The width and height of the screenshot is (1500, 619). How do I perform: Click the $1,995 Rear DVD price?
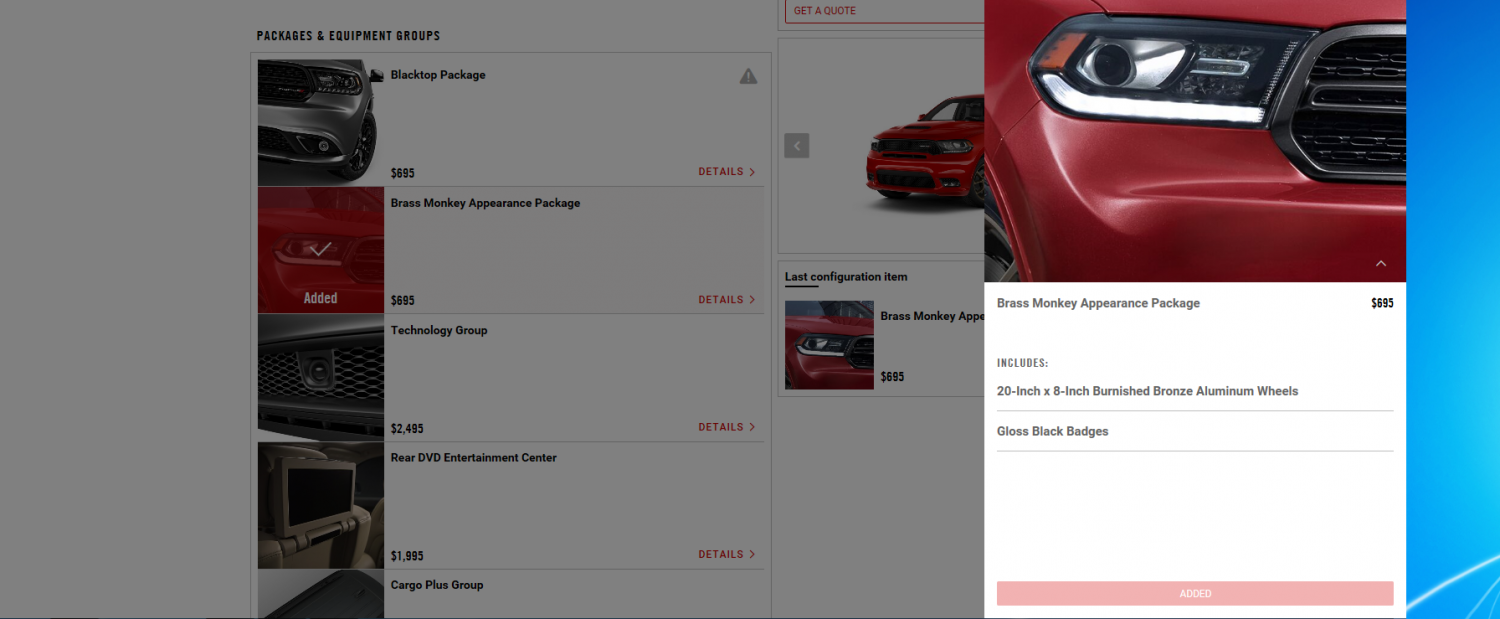point(407,556)
